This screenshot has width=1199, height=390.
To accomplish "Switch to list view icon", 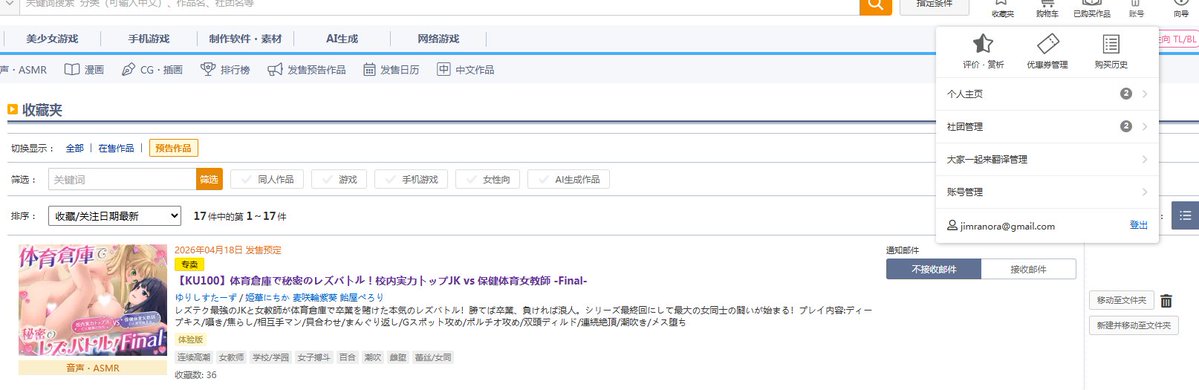I will point(1185,216).
